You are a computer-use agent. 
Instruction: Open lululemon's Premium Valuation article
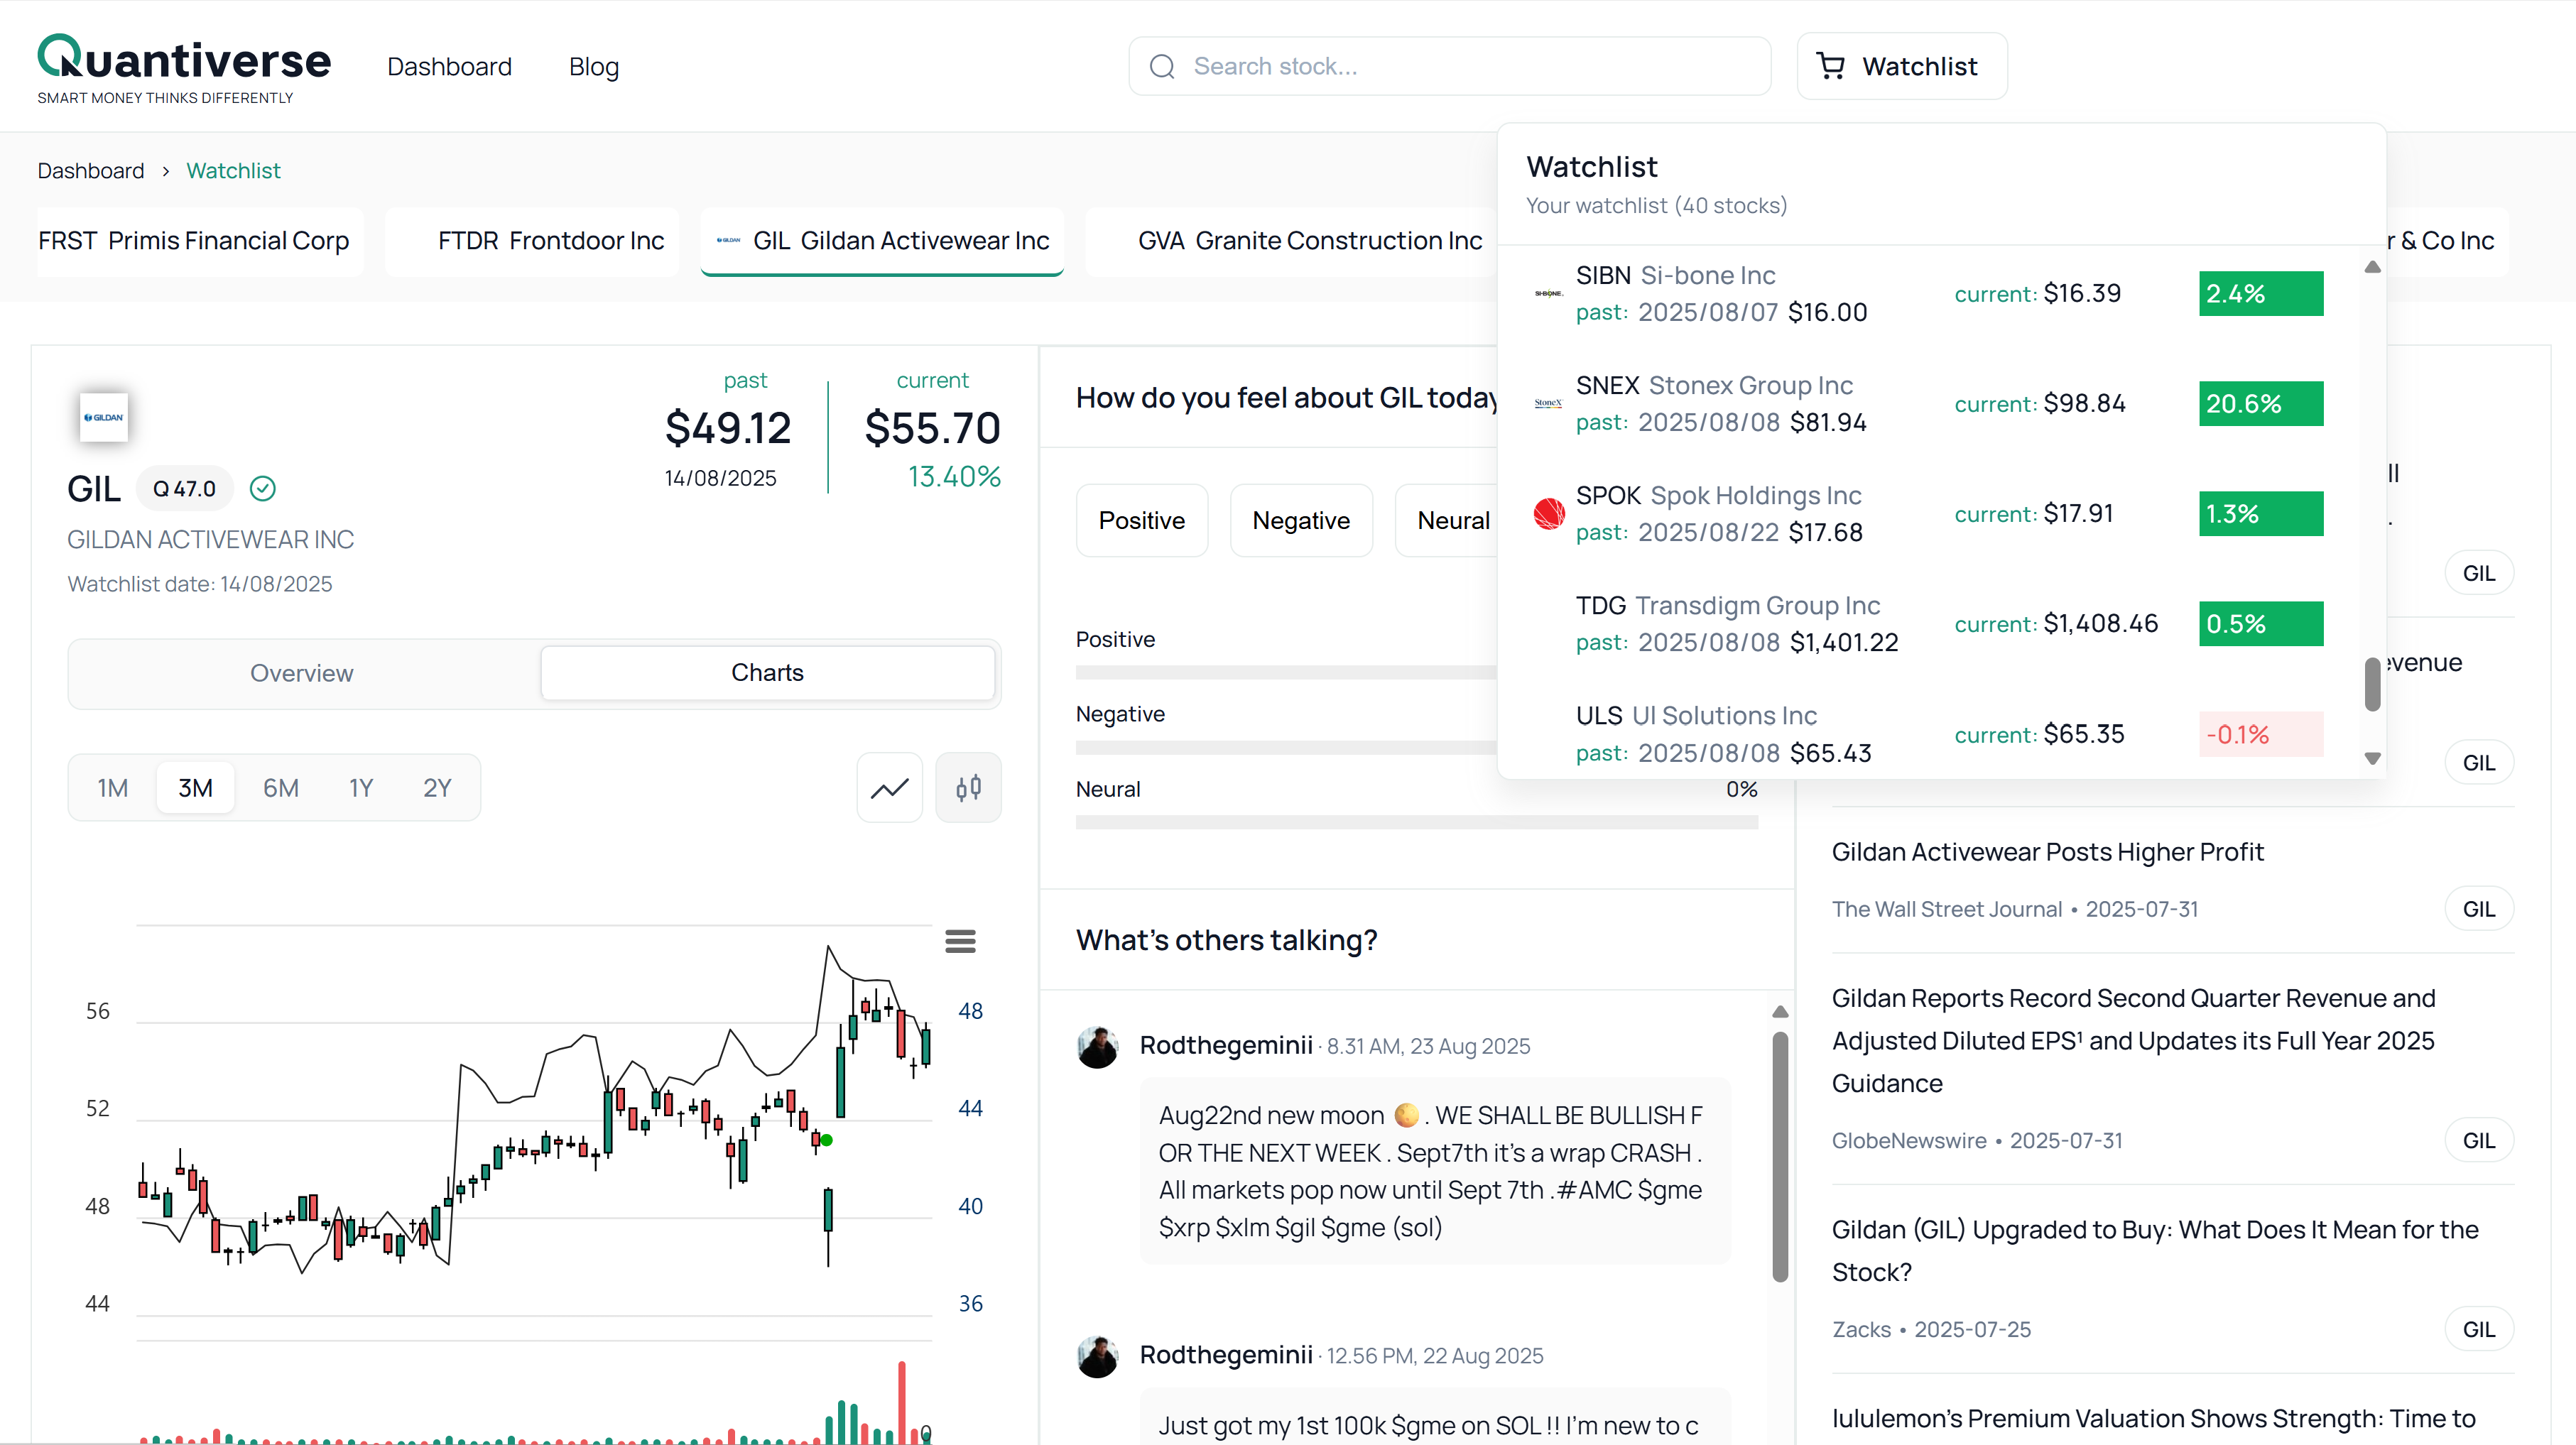pyautogui.click(x=2153, y=1419)
